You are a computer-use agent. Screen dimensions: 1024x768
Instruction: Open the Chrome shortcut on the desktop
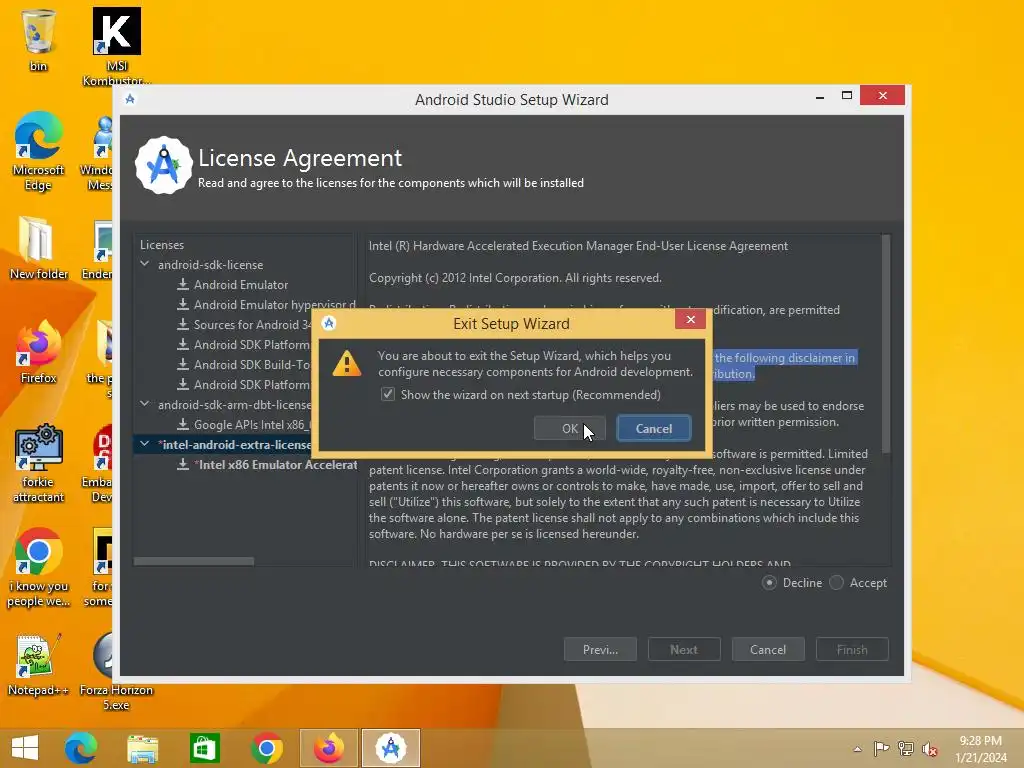[x=38, y=568]
